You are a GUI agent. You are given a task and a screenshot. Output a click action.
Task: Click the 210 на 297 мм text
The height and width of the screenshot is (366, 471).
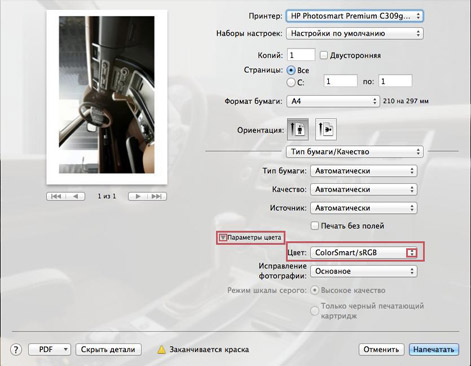point(406,101)
